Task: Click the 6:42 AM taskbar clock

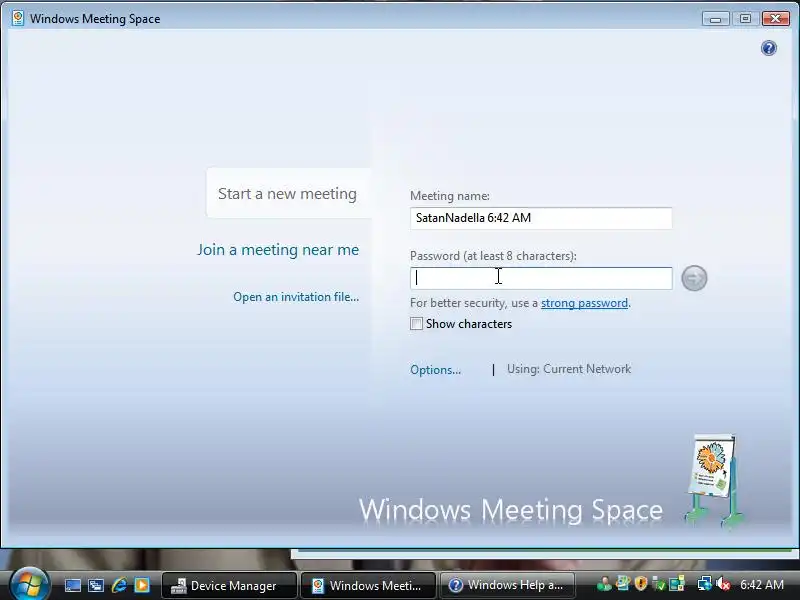Action: [x=762, y=584]
